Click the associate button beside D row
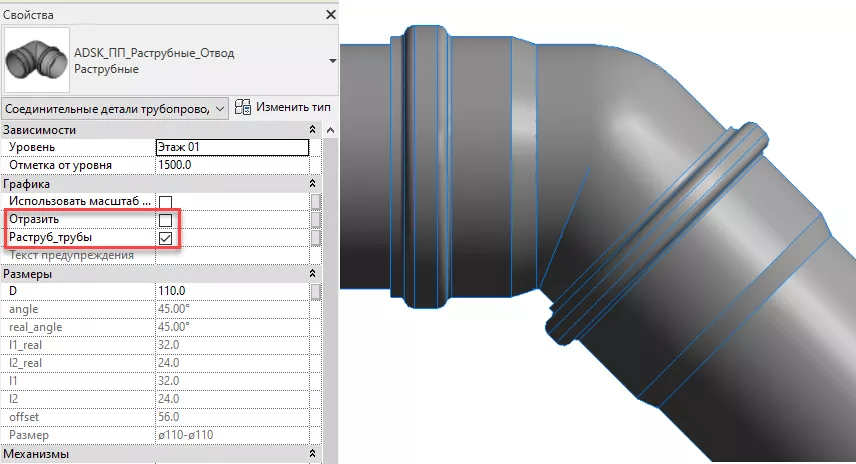The width and height of the screenshot is (856, 464). point(315,291)
